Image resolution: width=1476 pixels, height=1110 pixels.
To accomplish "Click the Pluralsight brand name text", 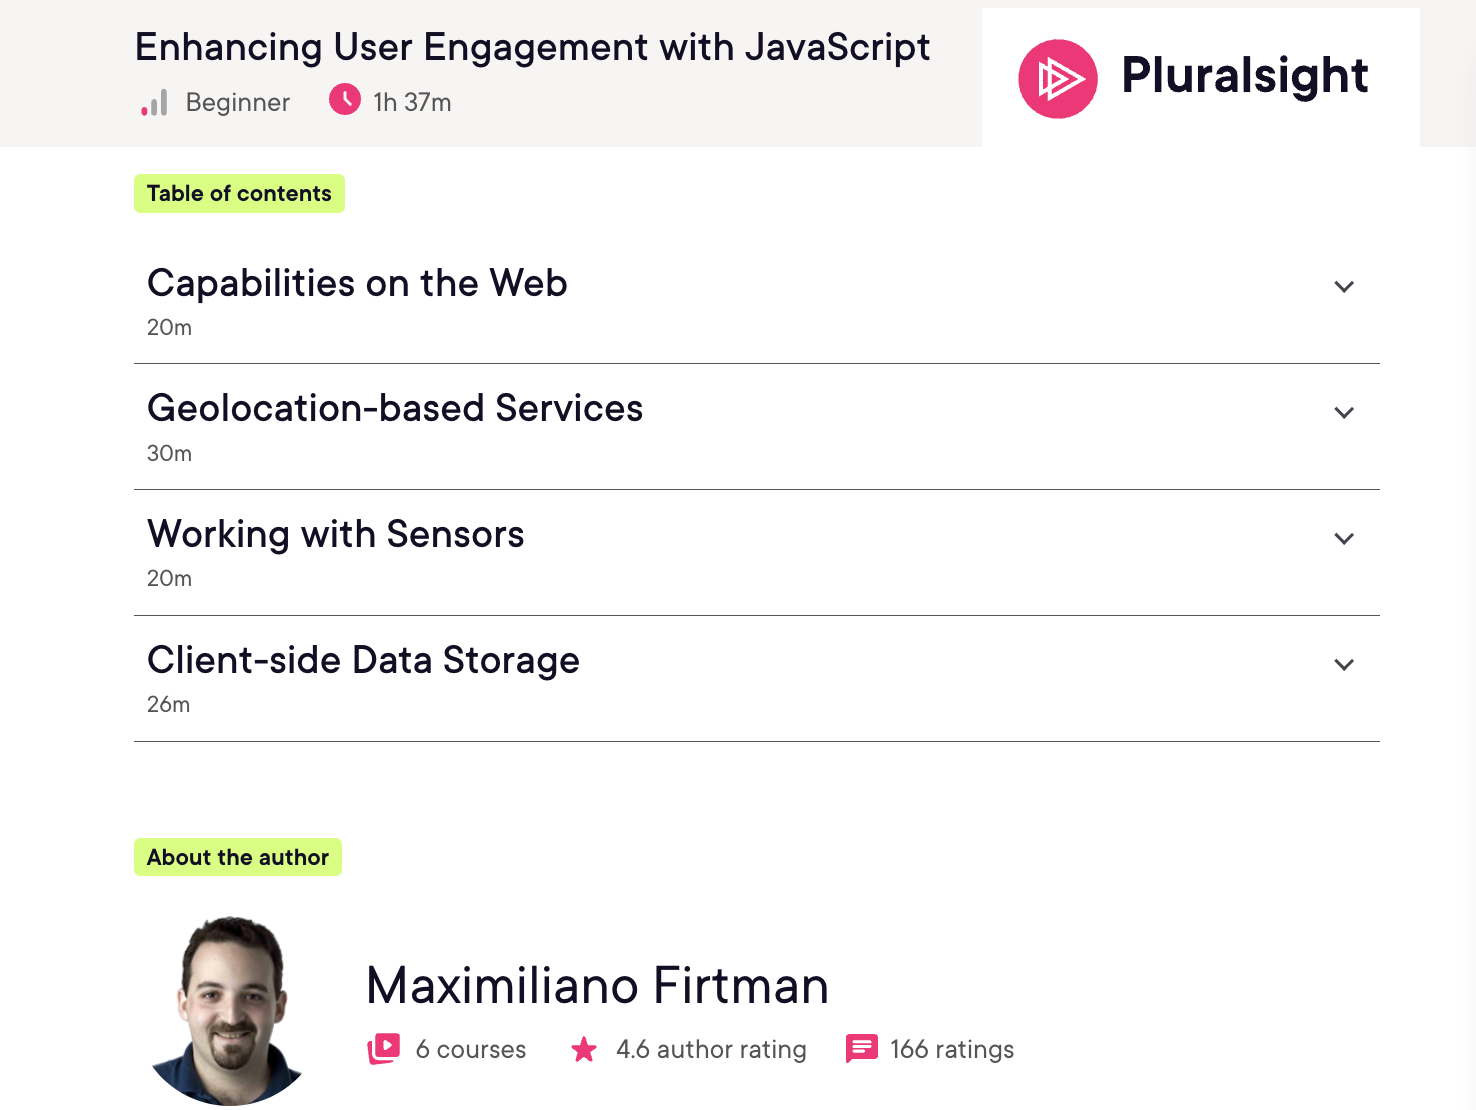I will click(1244, 76).
